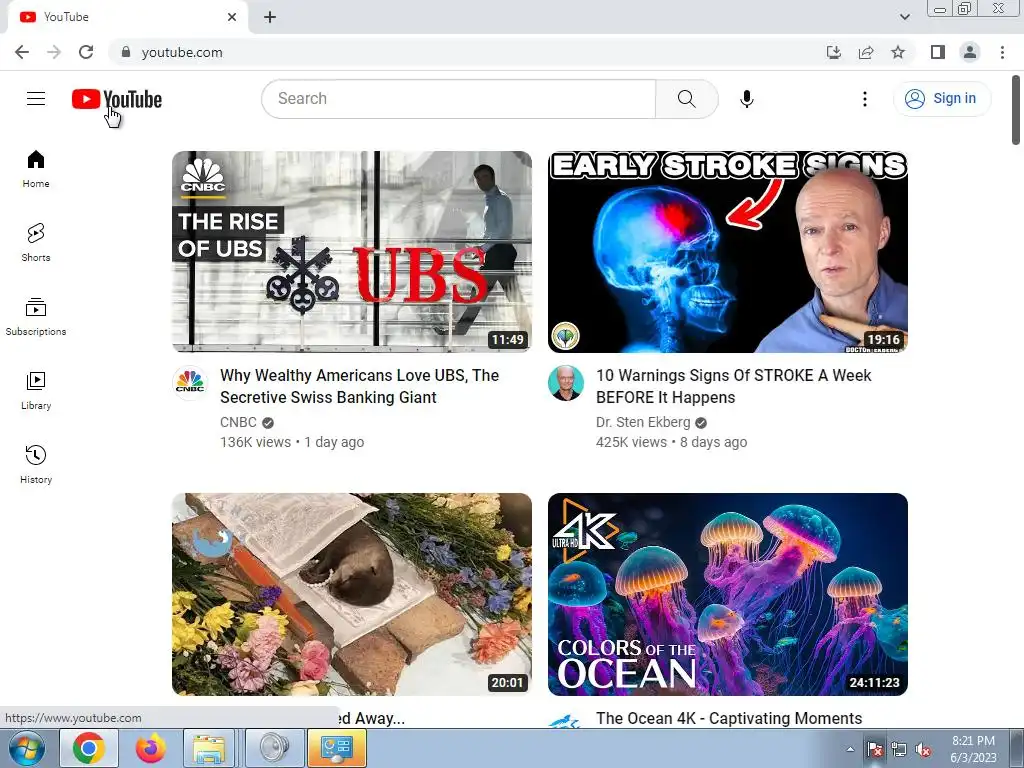Click the Action Center flag tray icon
The width and height of the screenshot is (1024, 768).
(874, 750)
